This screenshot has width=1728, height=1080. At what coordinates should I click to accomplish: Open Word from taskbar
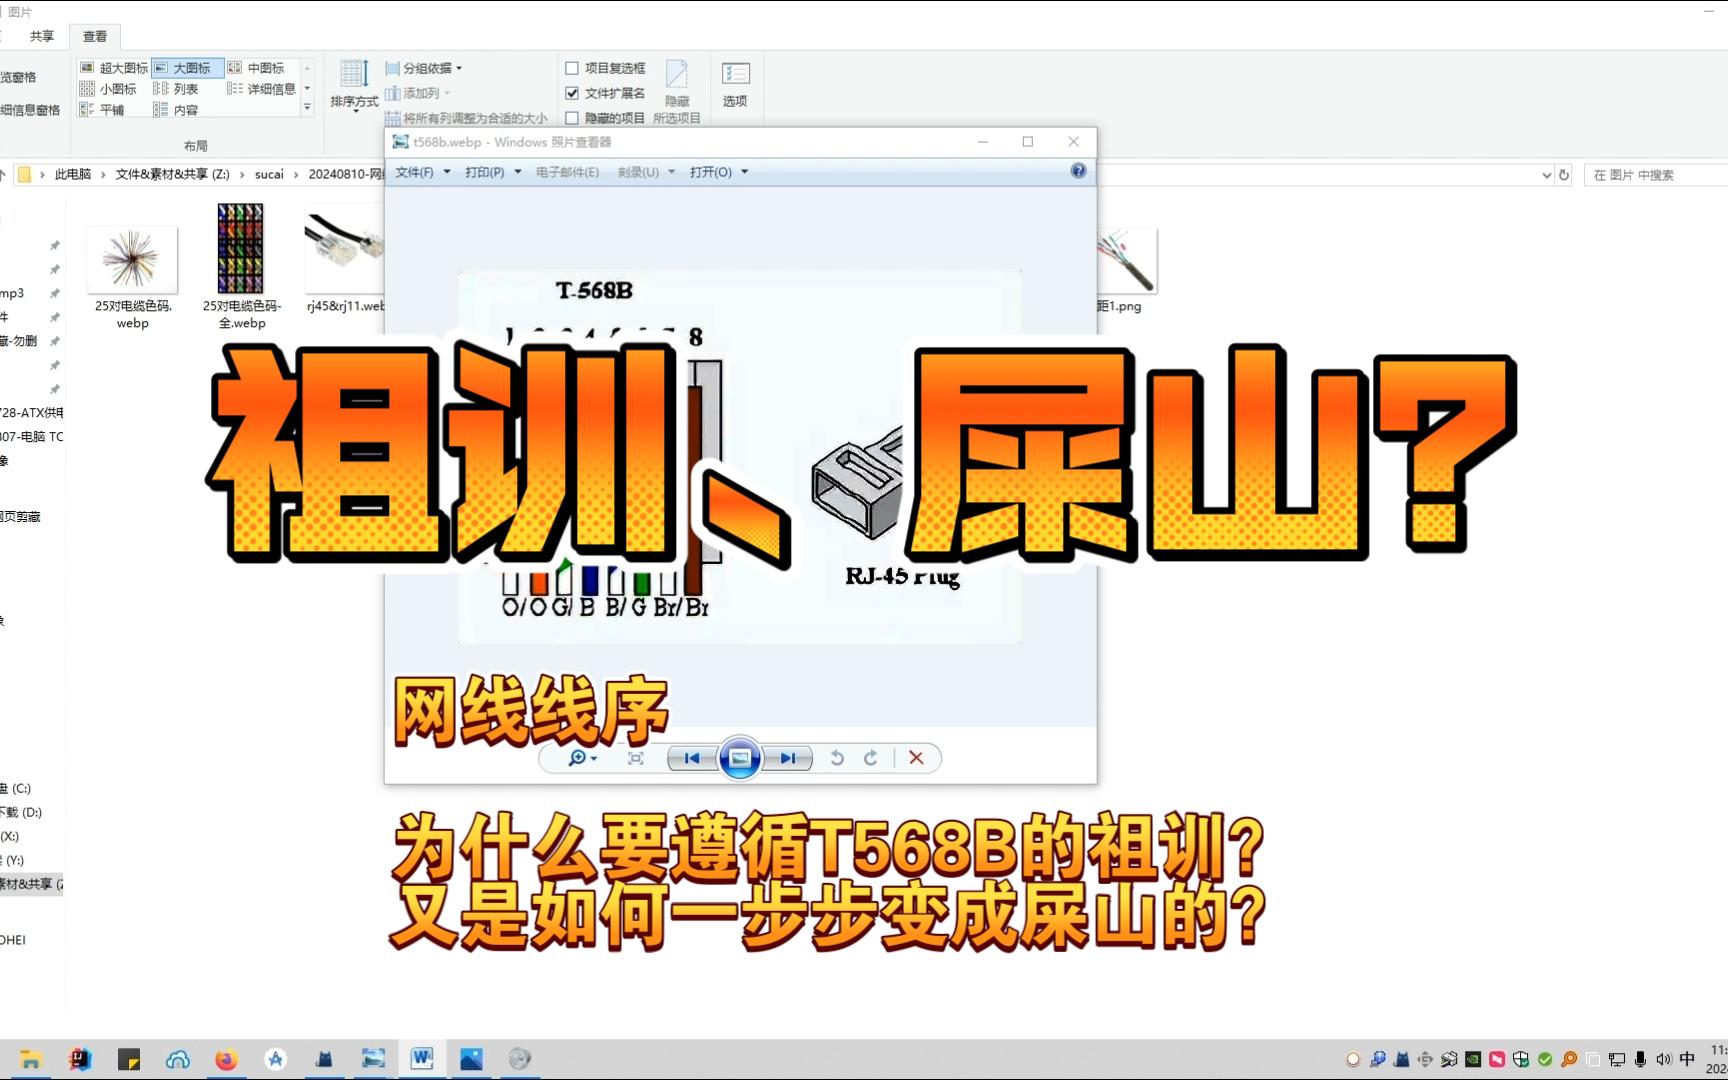422,1059
